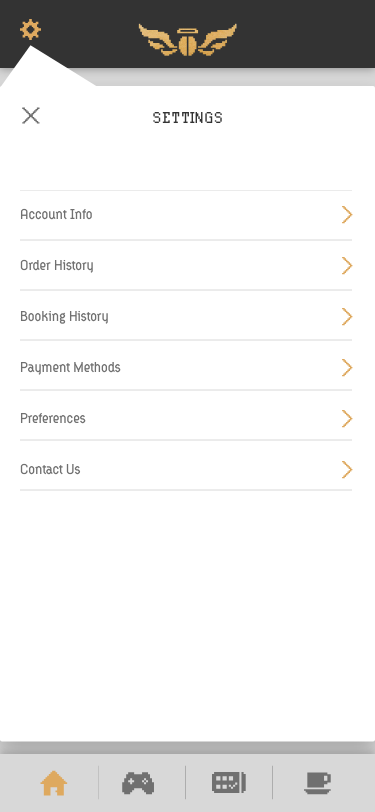Open the game controller tab
Viewport: 375px width, 812px height.
coord(138,783)
